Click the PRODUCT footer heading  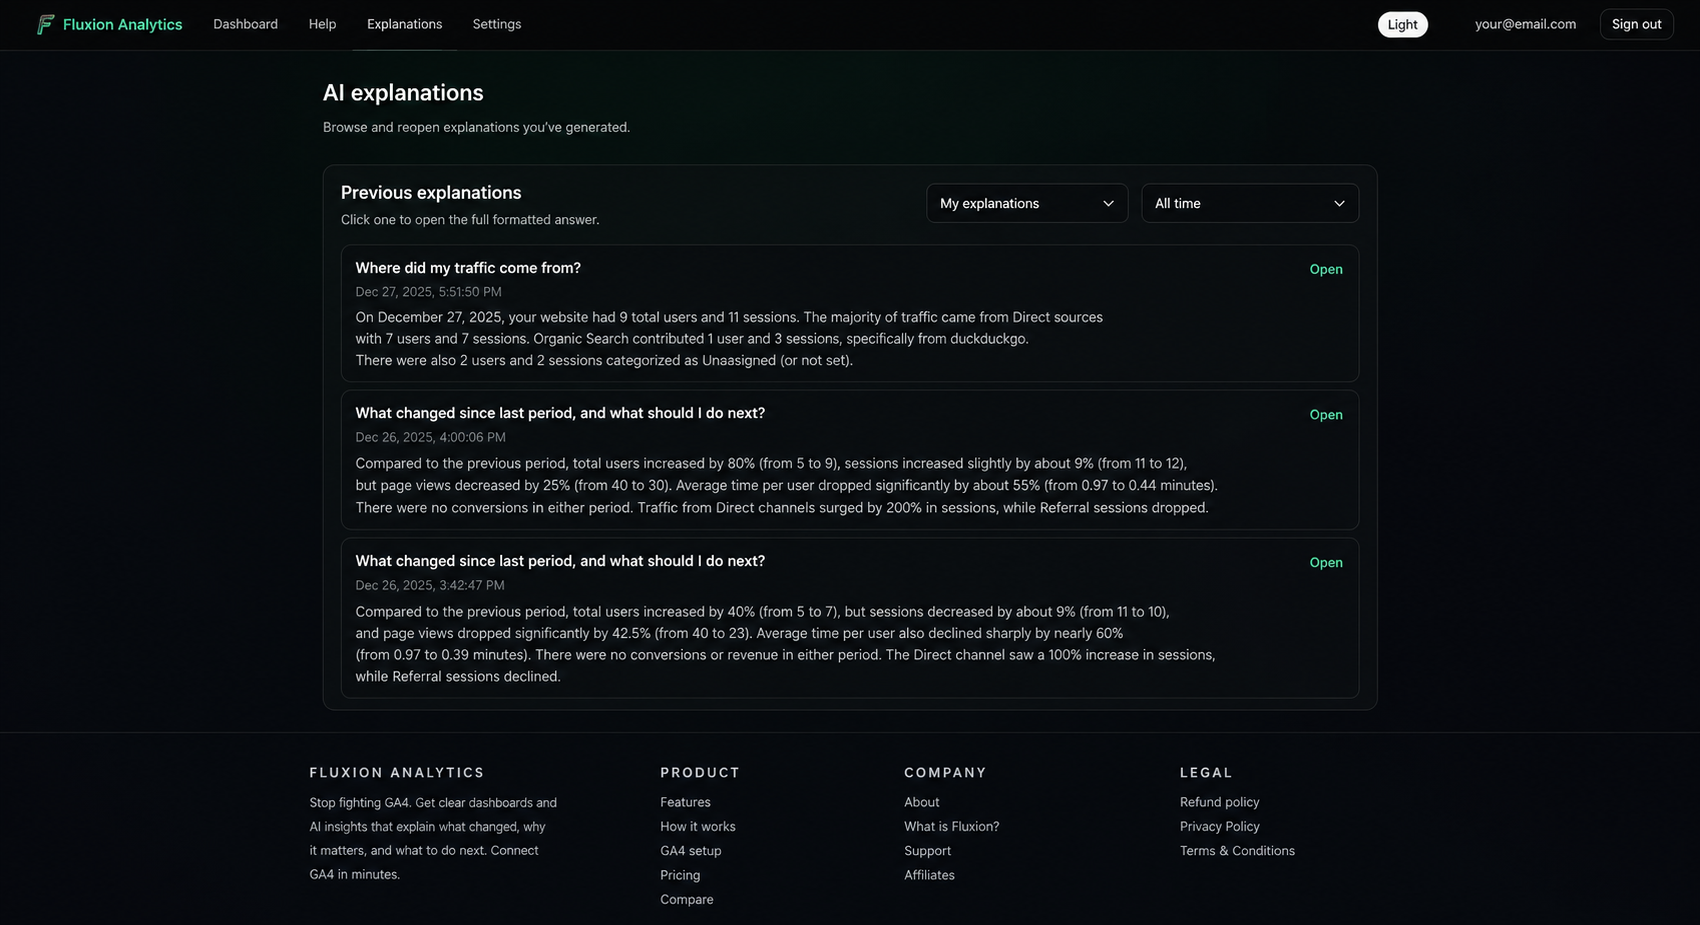coord(700,773)
